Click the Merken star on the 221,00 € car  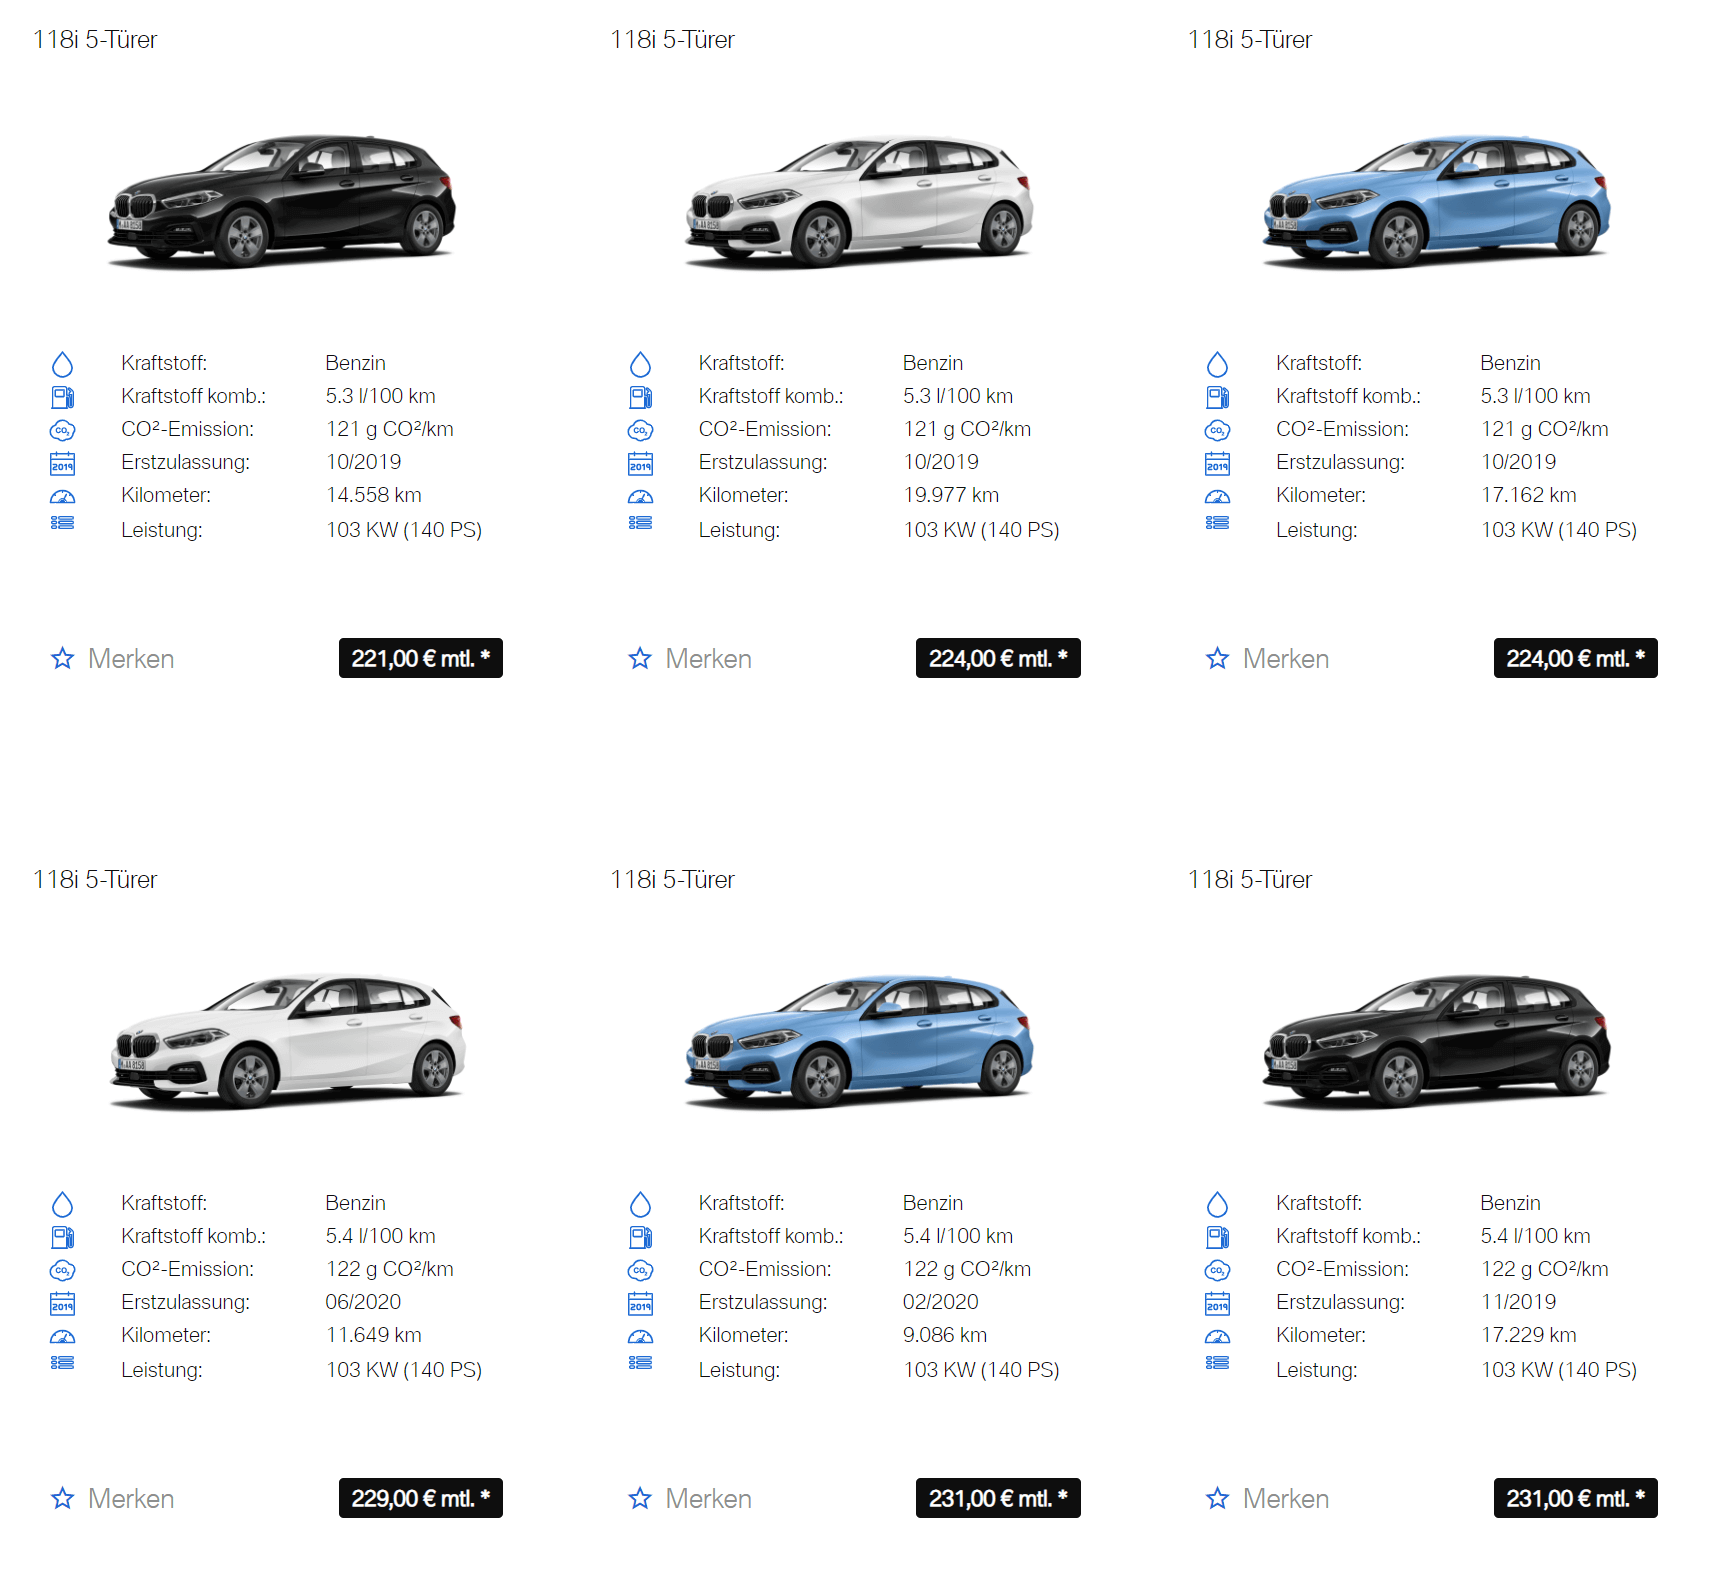[x=62, y=658]
